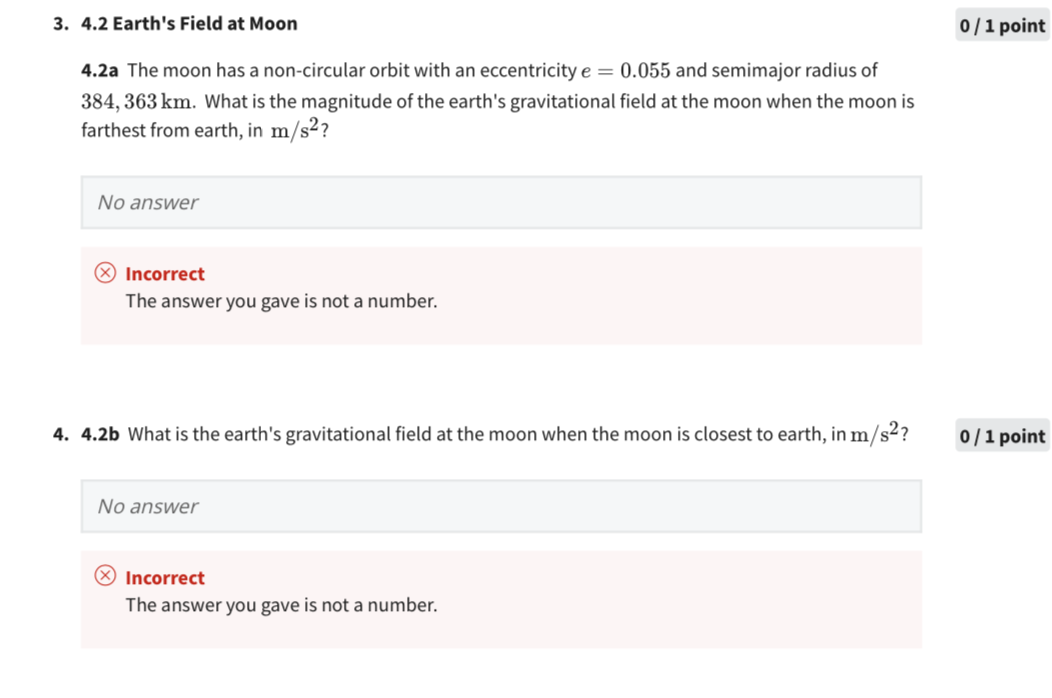Click the Incorrect label text for question 4.2b
This screenshot has width=1052, height=698.
click(164, 577)
